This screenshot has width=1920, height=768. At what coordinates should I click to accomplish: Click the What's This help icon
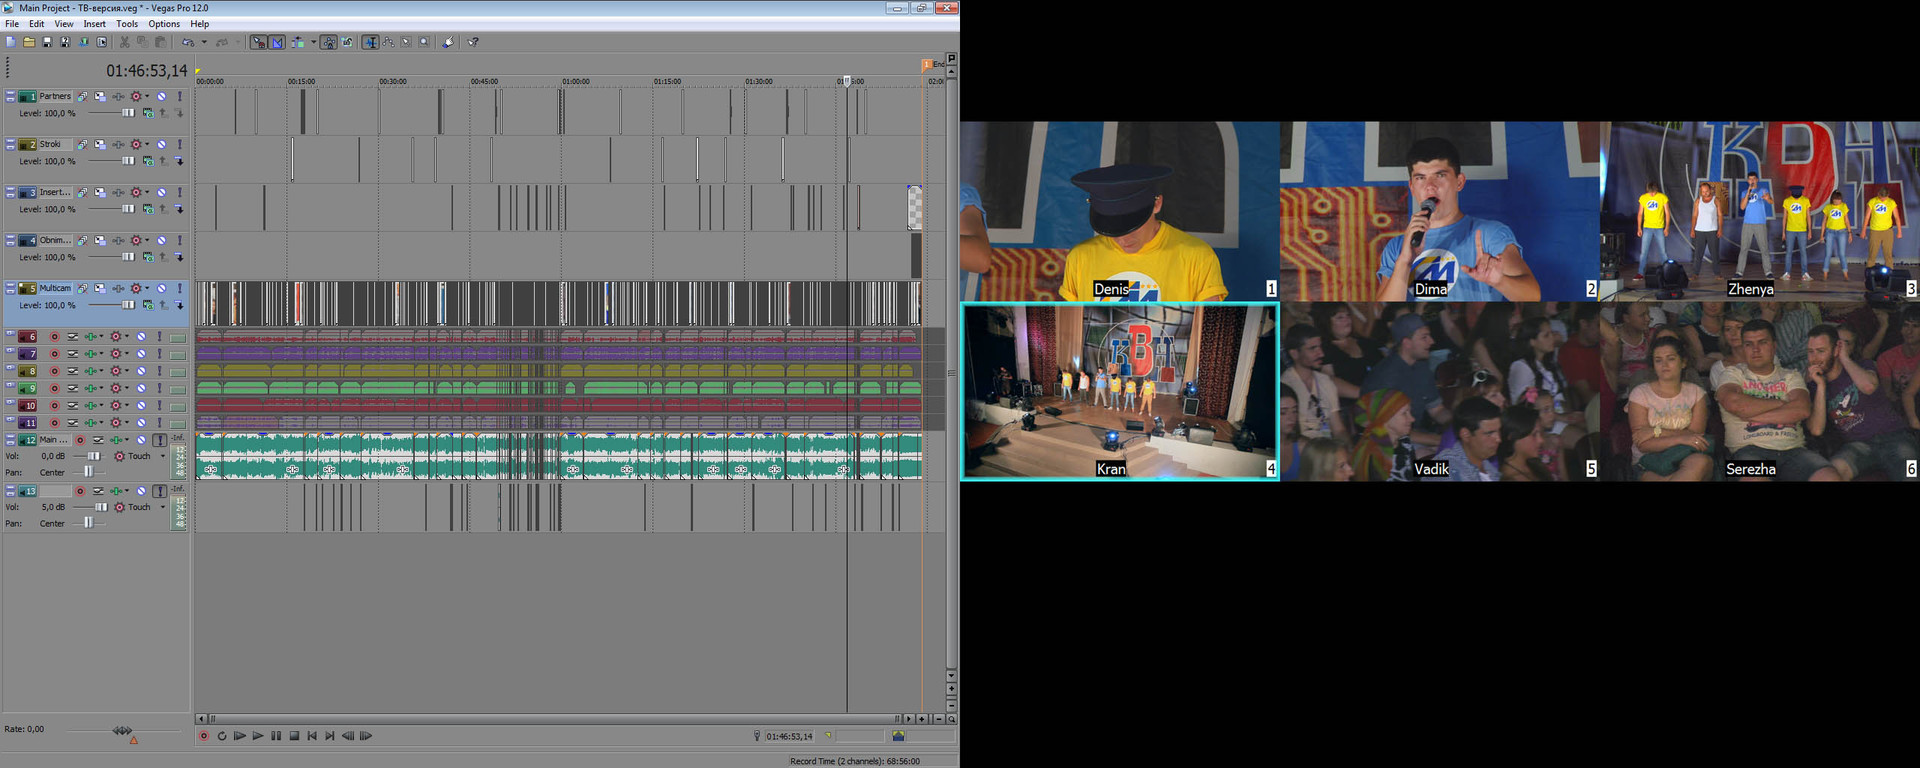coord(473,42)
